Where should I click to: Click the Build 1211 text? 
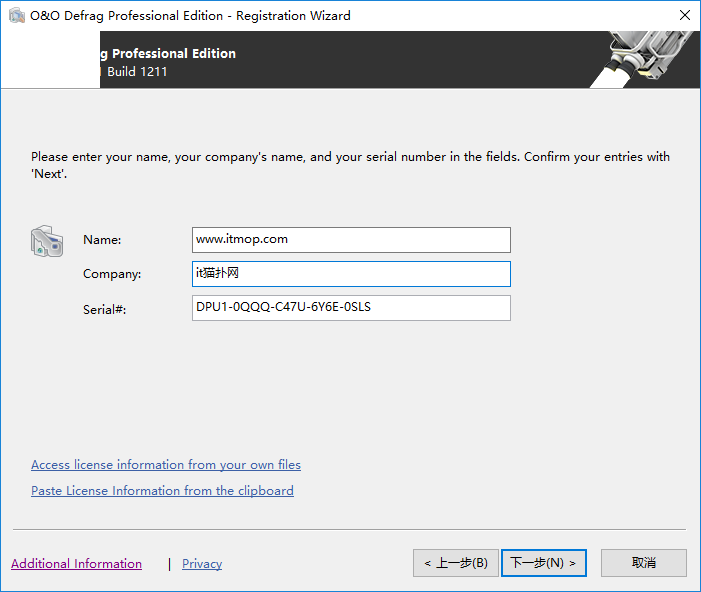[x=137, y=72]
